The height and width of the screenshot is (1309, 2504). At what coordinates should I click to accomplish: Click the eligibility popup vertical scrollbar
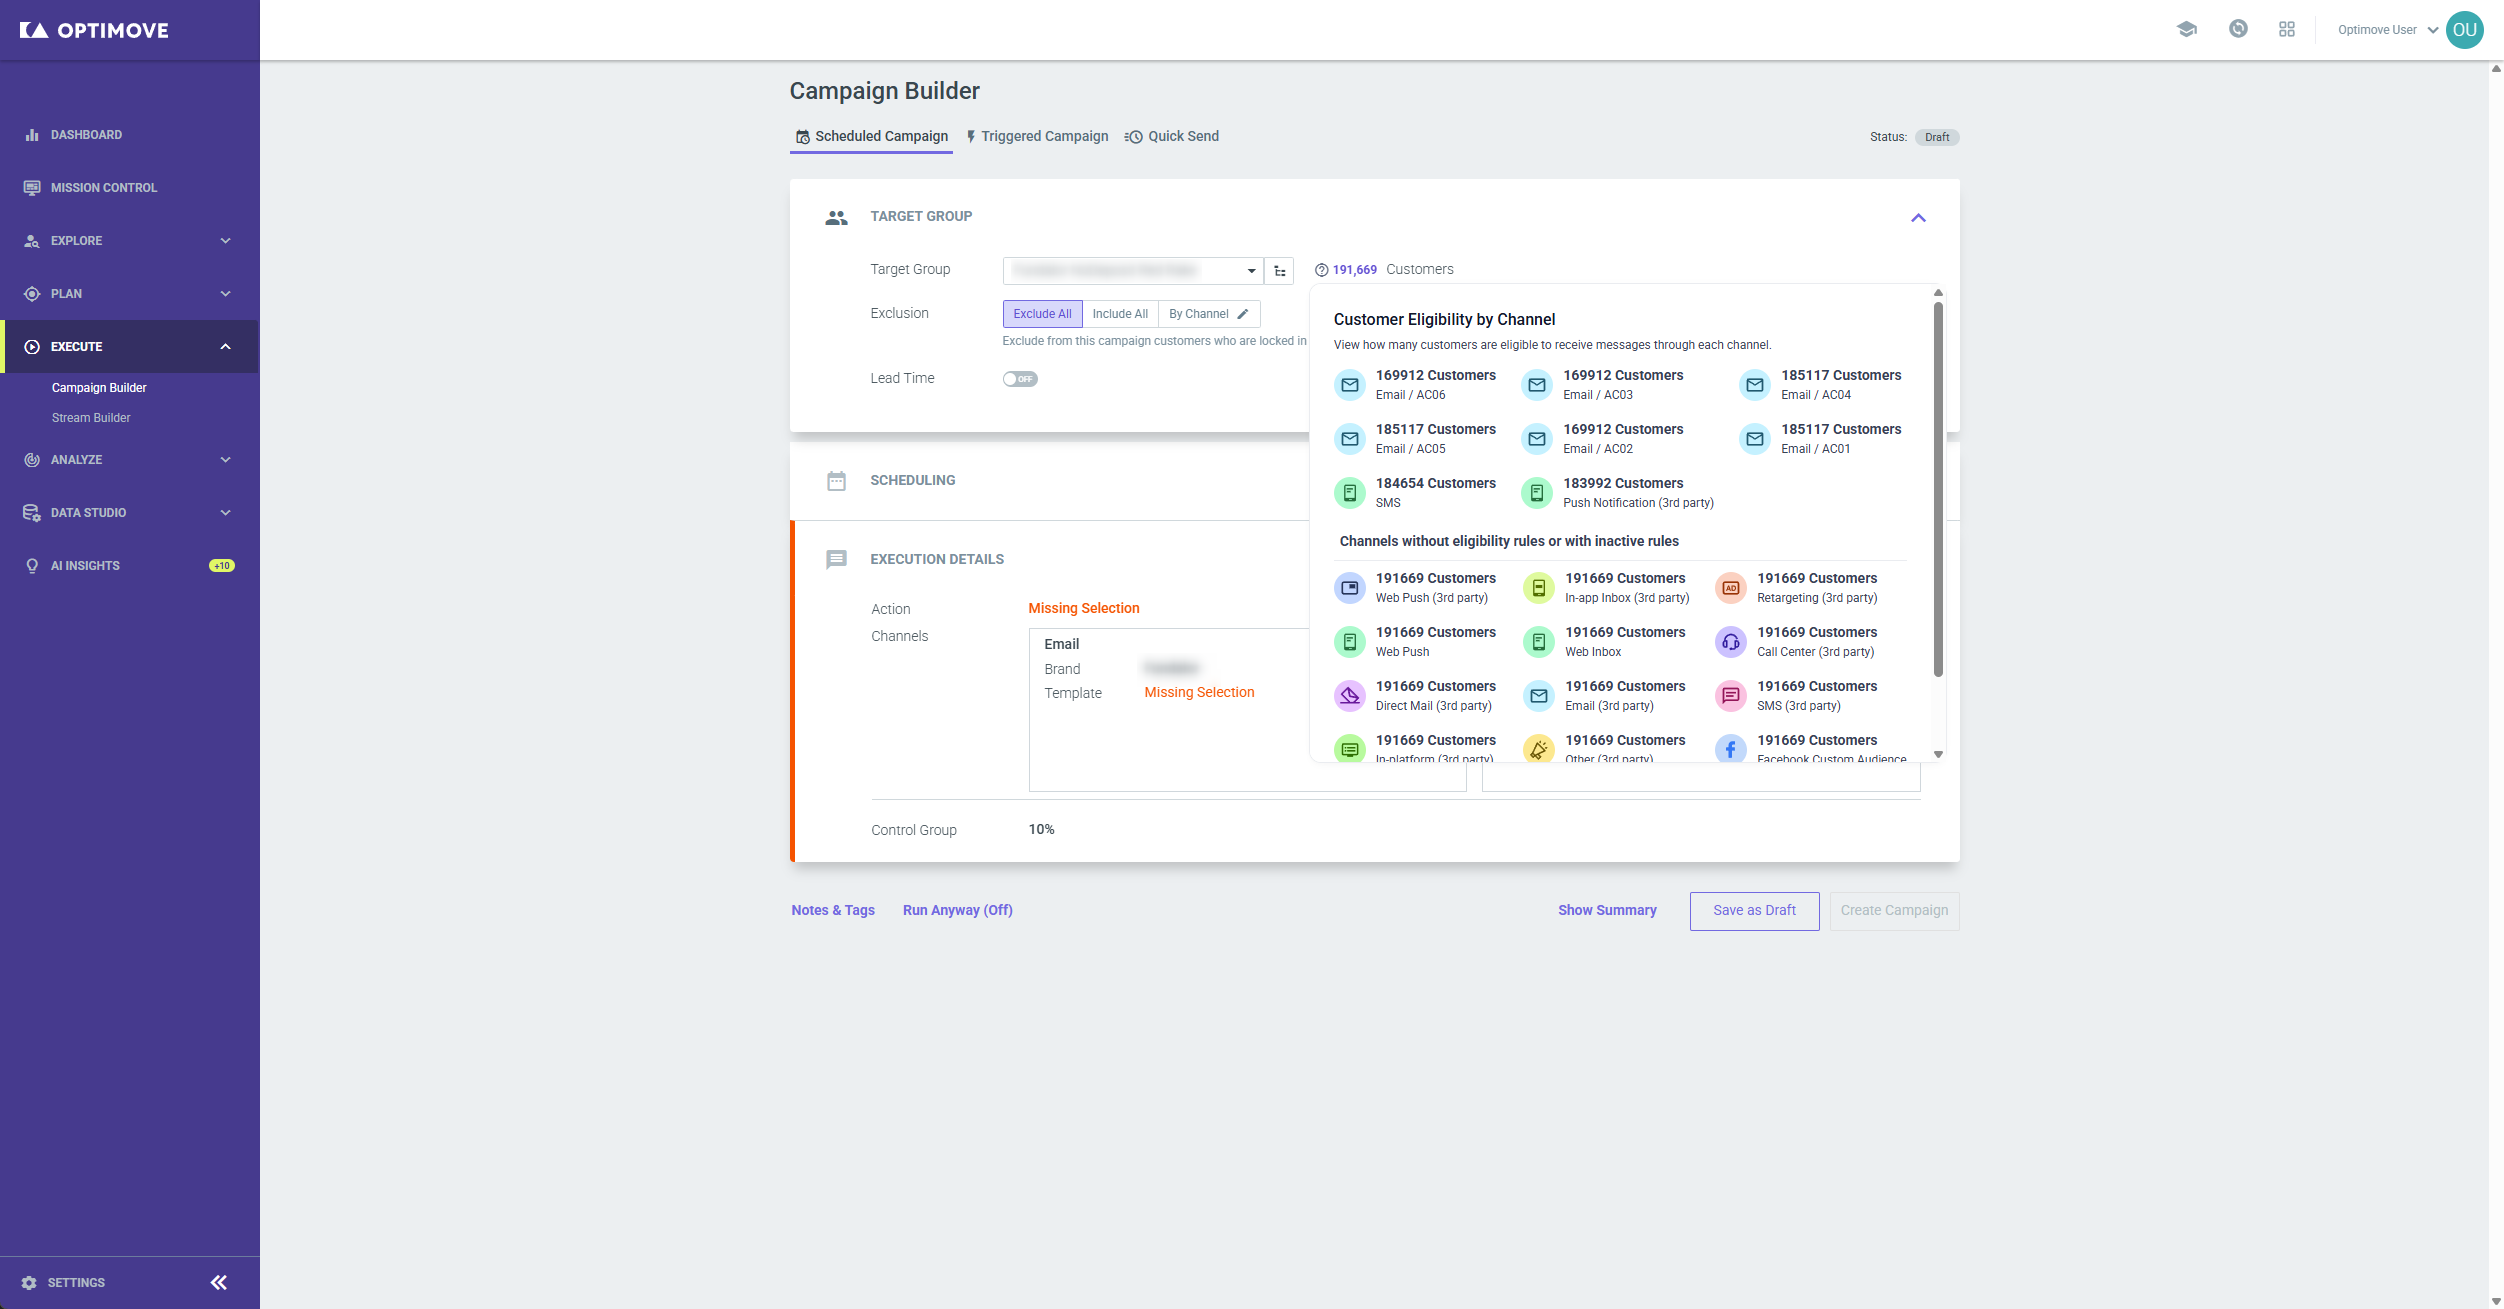click(1938, 490)
